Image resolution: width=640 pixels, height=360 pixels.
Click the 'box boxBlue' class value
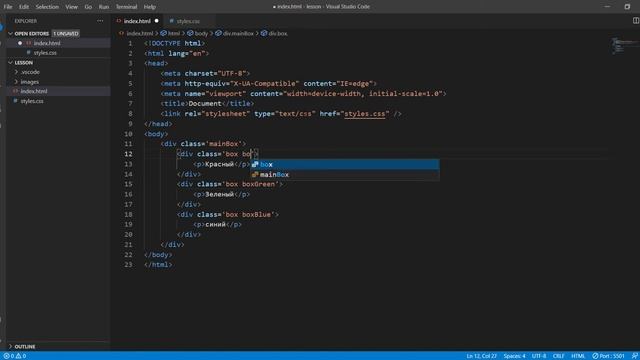click(x=248, y=214)
